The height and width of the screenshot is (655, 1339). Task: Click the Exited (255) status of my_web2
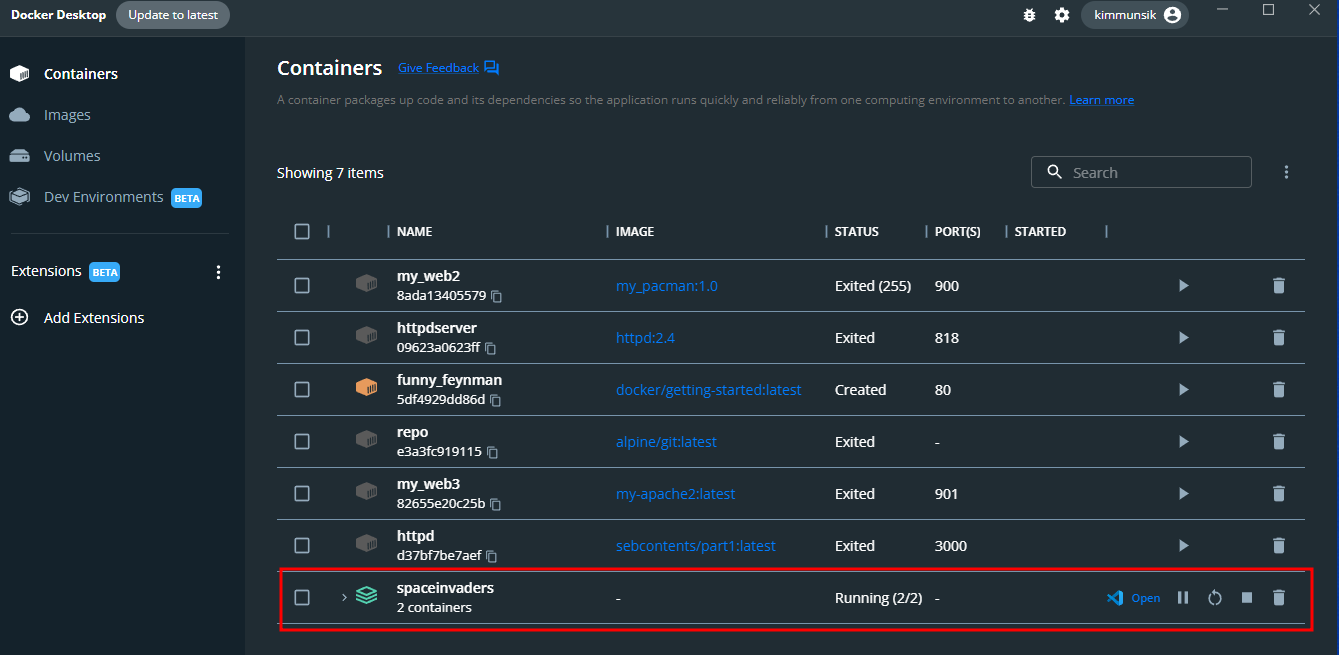[x=873, y=286]
